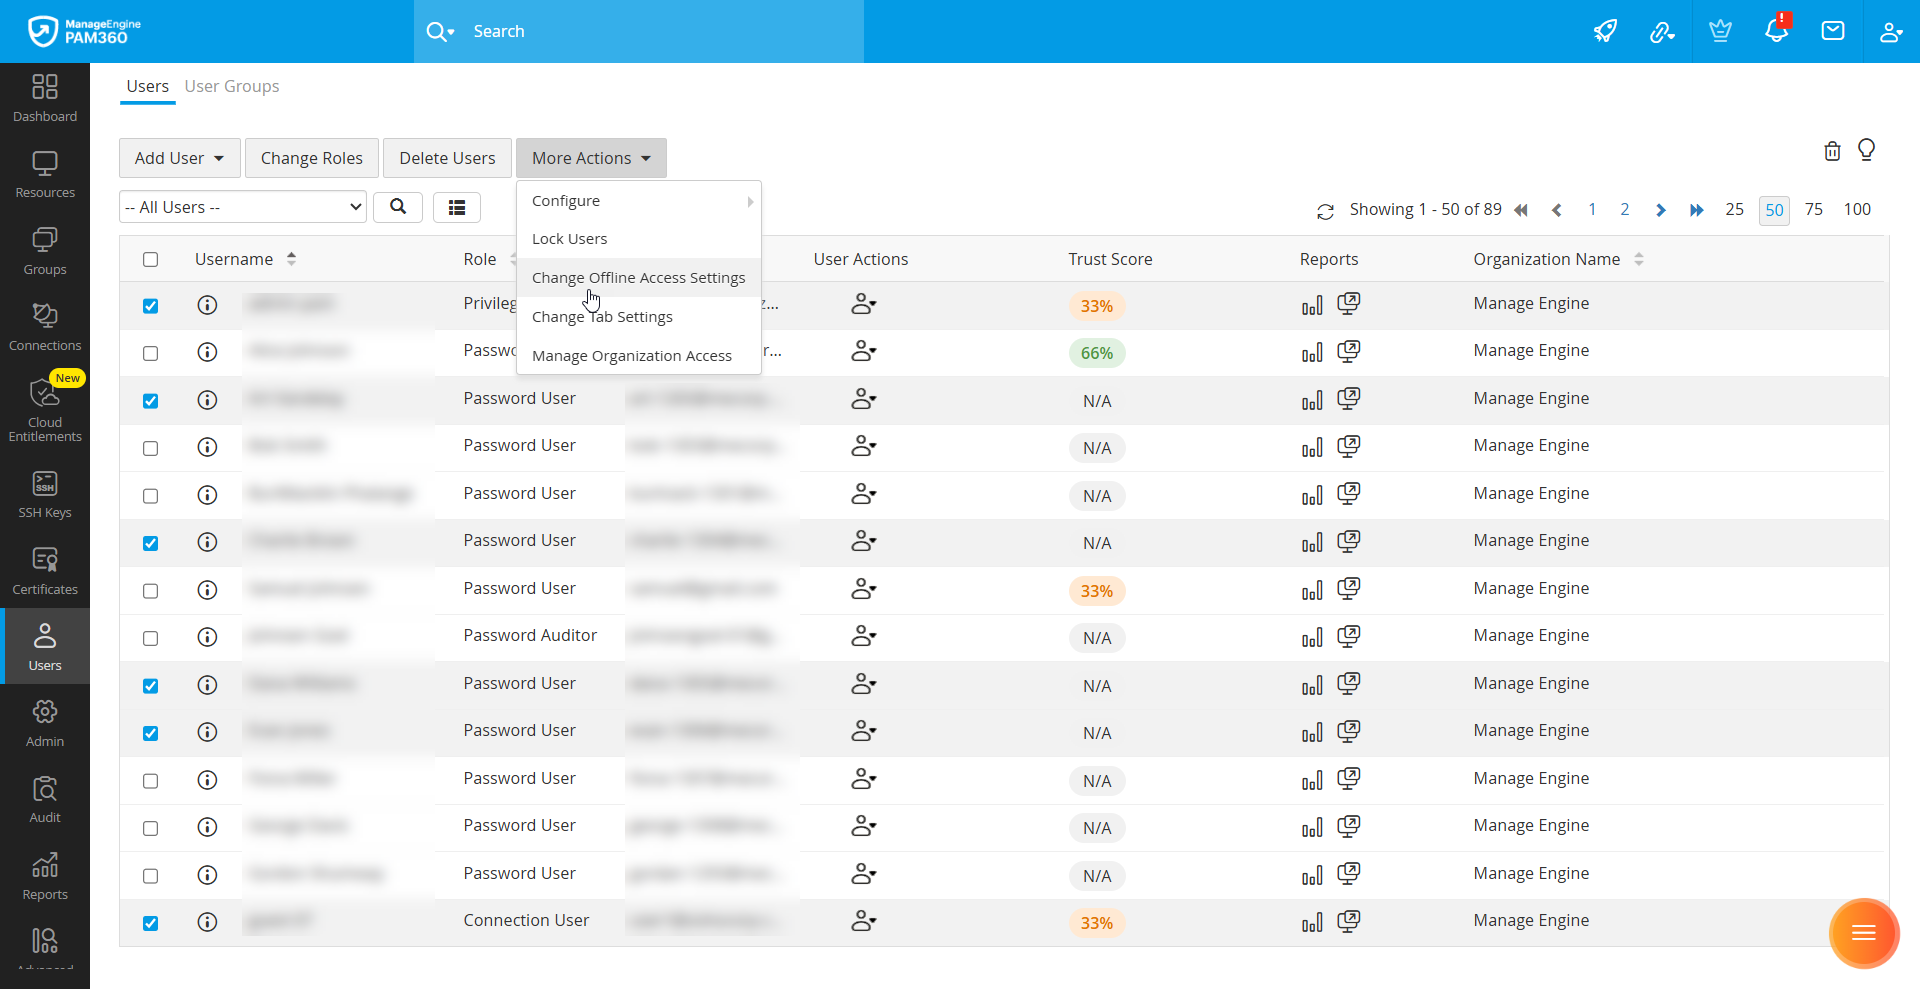
Task: Open the SSH Keys sidebar section
Action: pyautogui.click(x=45, y=495)
